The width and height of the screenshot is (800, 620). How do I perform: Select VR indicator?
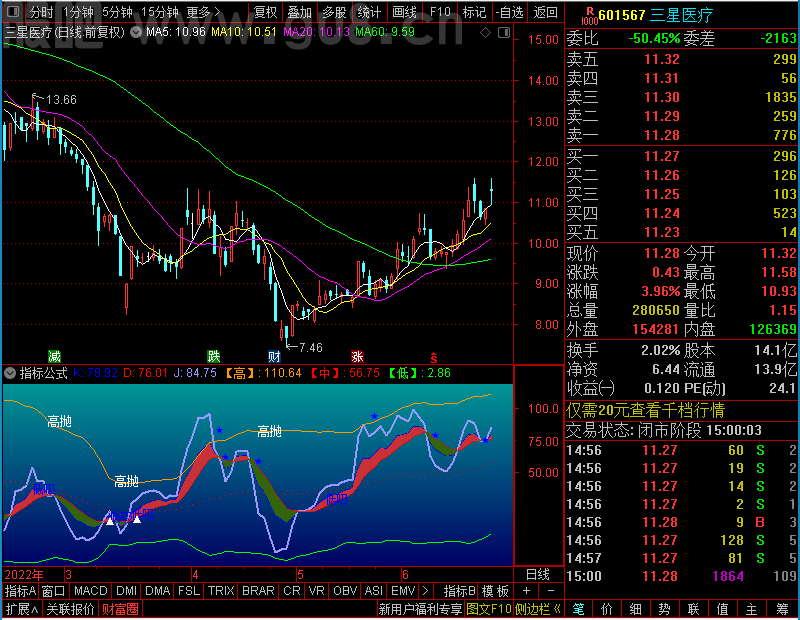point(317,591)
